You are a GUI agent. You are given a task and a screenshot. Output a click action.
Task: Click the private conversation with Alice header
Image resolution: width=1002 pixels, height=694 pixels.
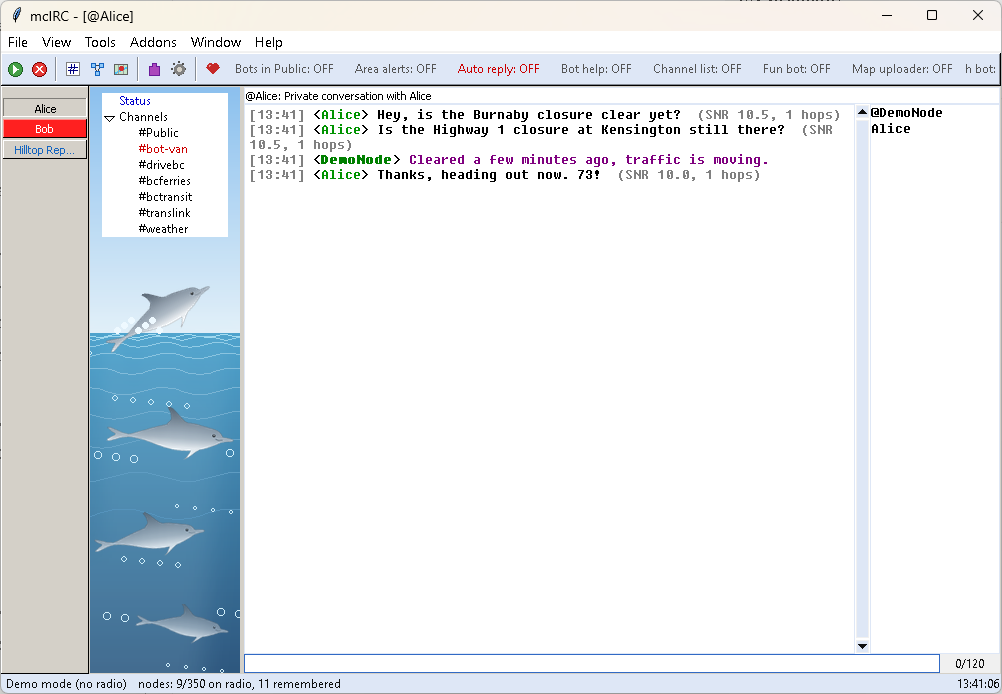(x=339, y=96)
